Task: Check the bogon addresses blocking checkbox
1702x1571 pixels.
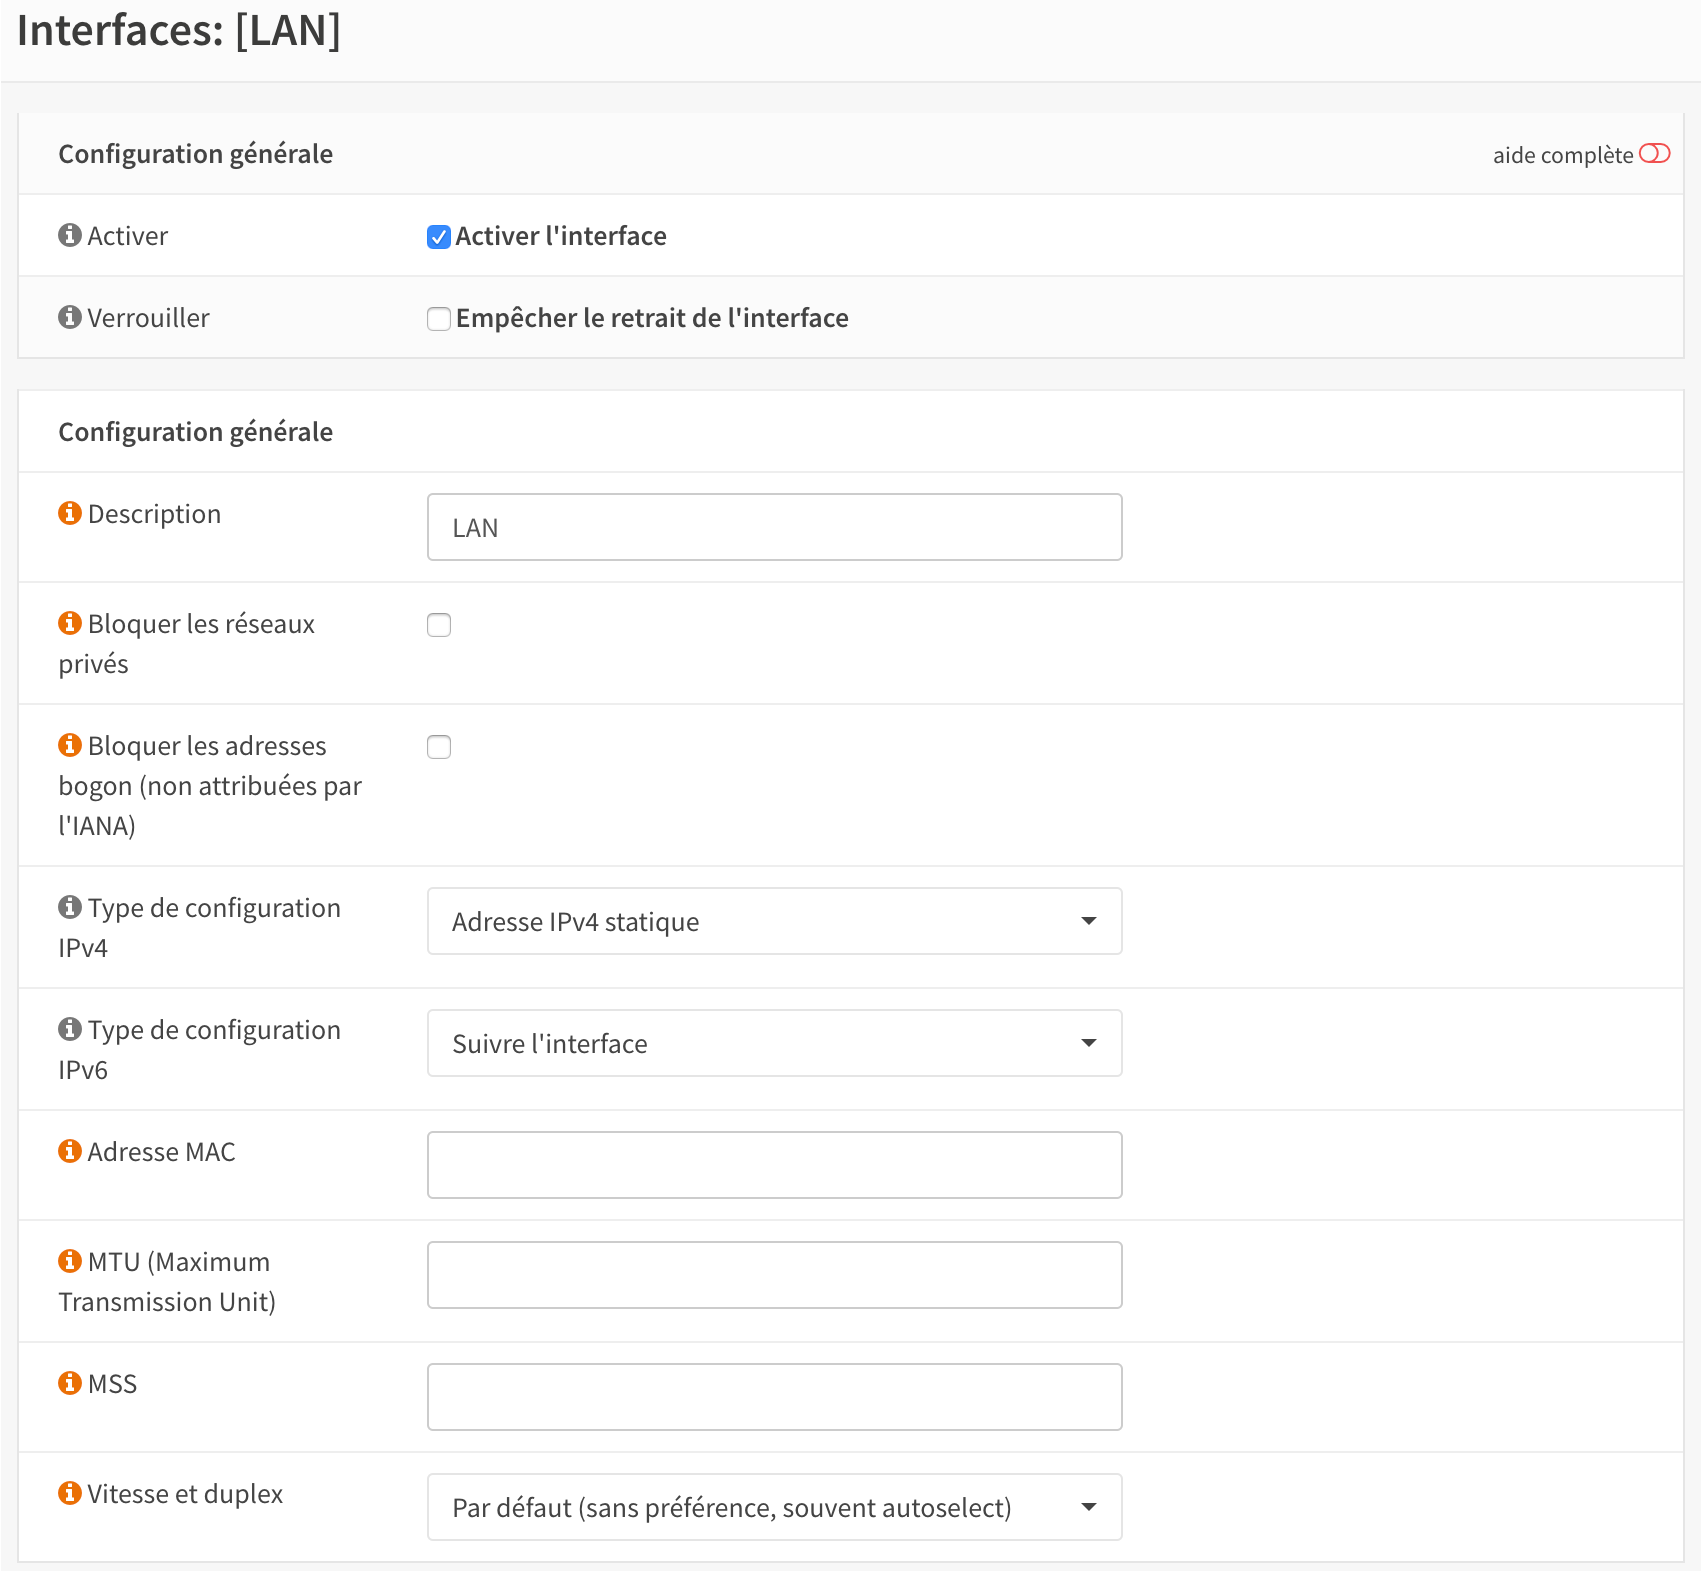Action: coord(439,747)
